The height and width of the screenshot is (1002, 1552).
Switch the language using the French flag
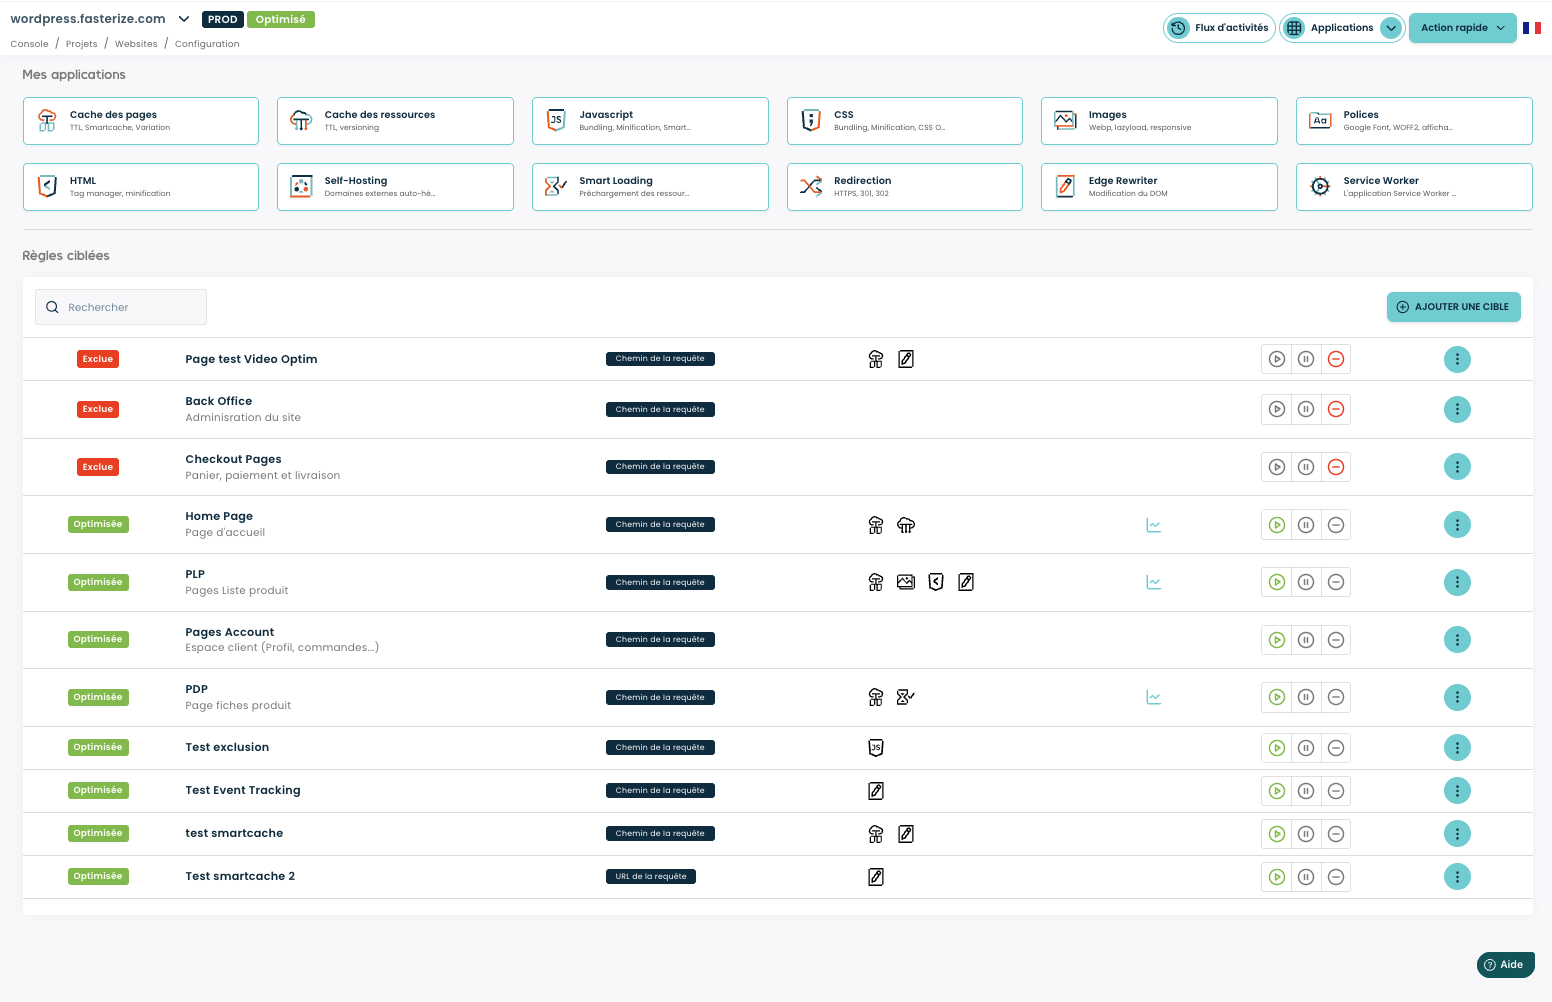[x=1532, y=28]
